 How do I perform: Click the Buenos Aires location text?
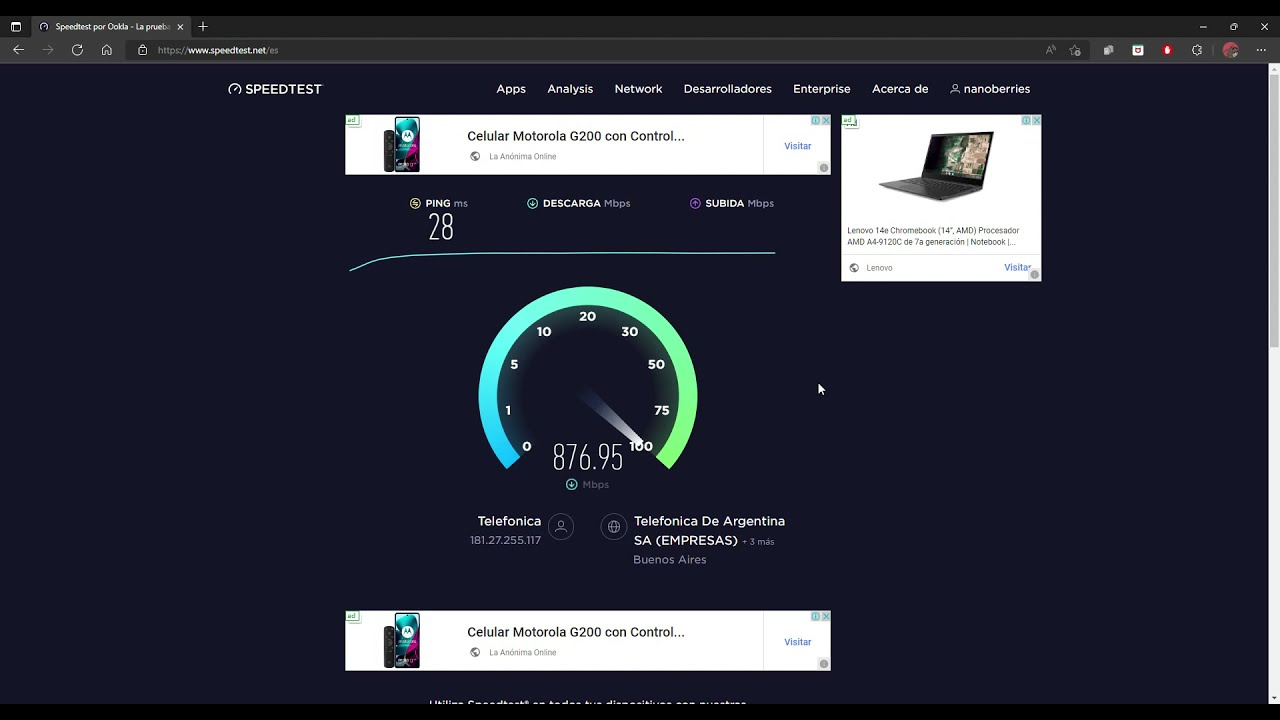click(x=670, y=560)
